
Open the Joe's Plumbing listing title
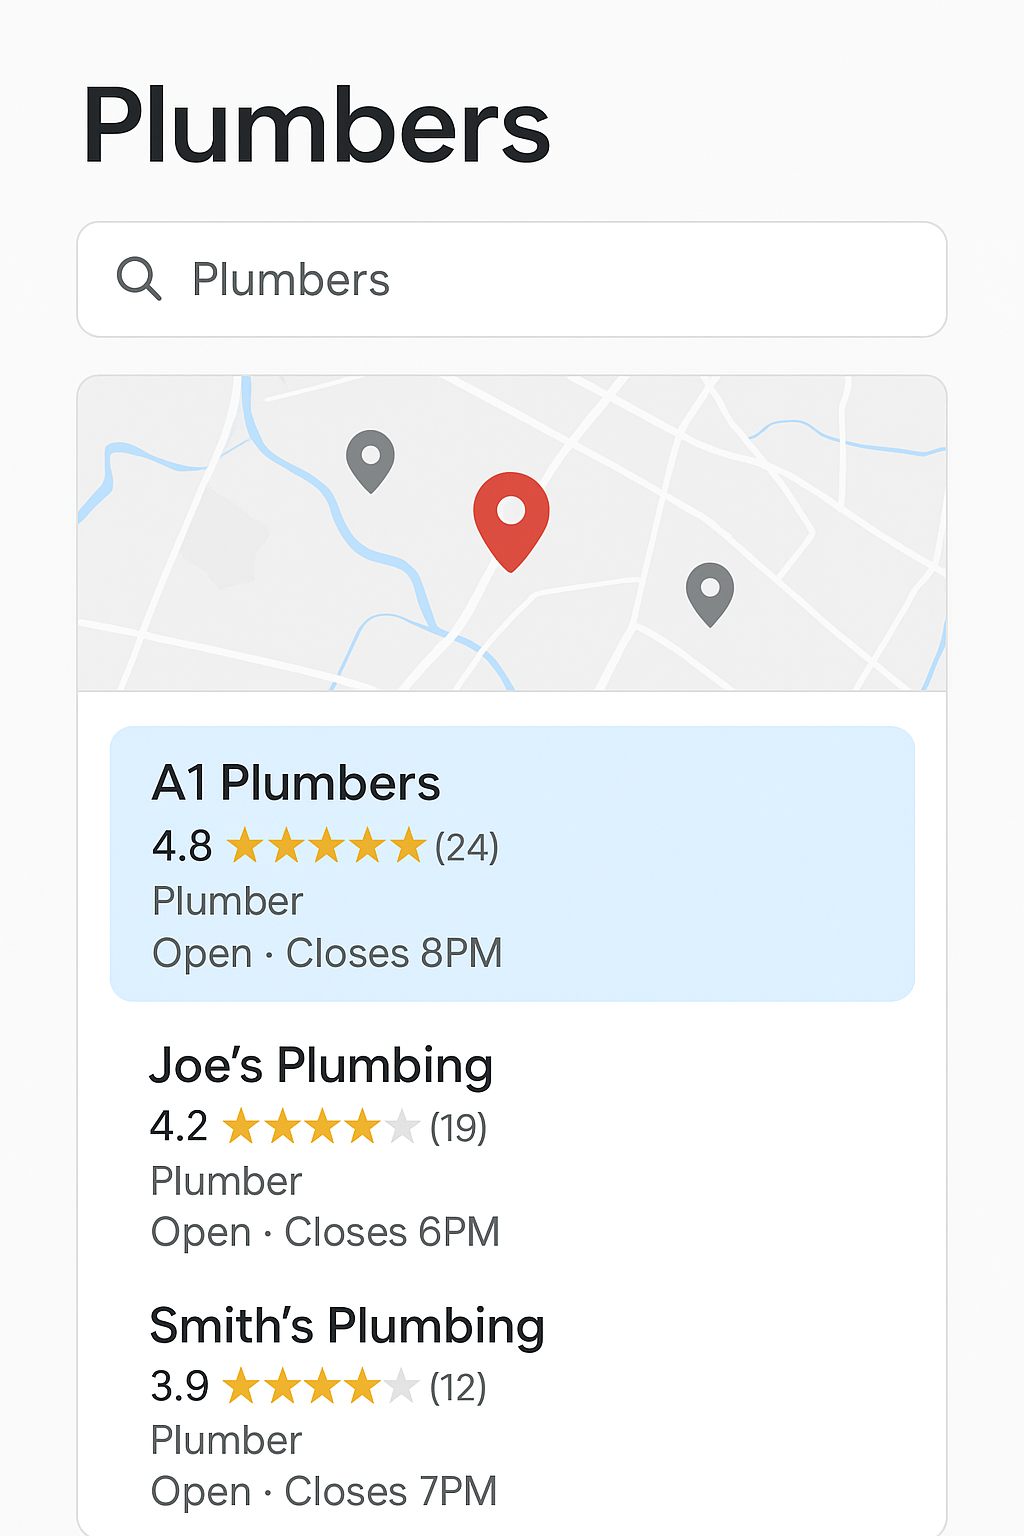click(x=321, y=1065)
